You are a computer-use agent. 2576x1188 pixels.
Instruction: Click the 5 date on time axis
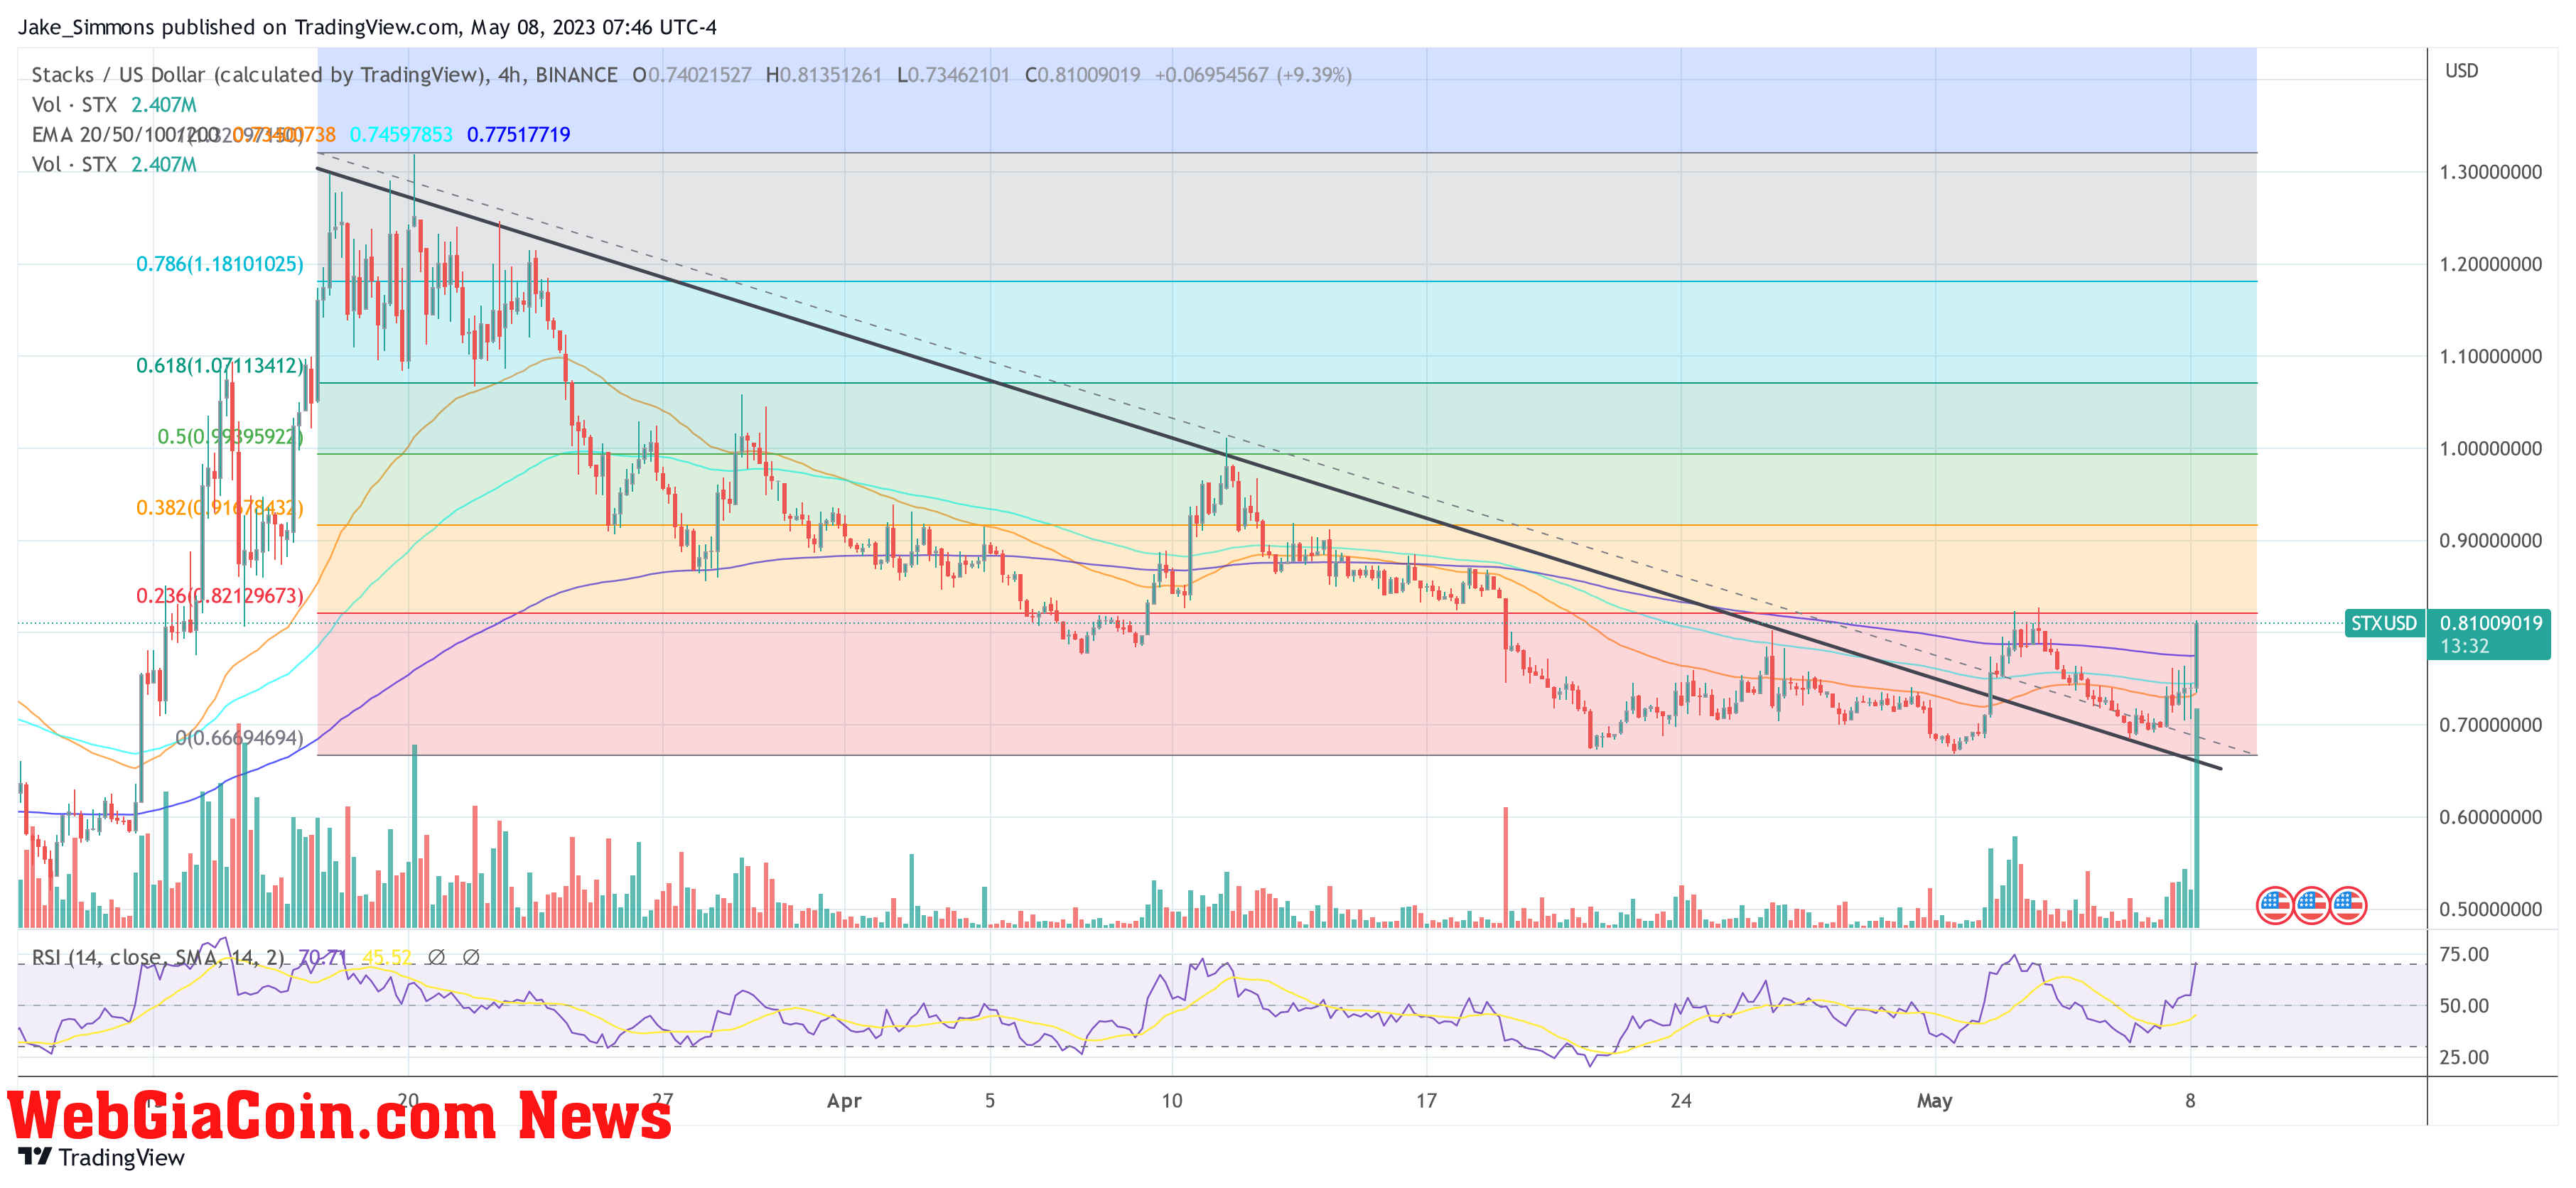(x=989, y=1101)
